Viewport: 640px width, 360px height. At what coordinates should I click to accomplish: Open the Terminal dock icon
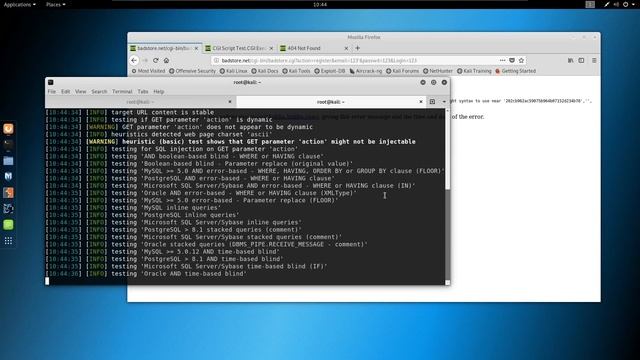click(x=8, y=145)
